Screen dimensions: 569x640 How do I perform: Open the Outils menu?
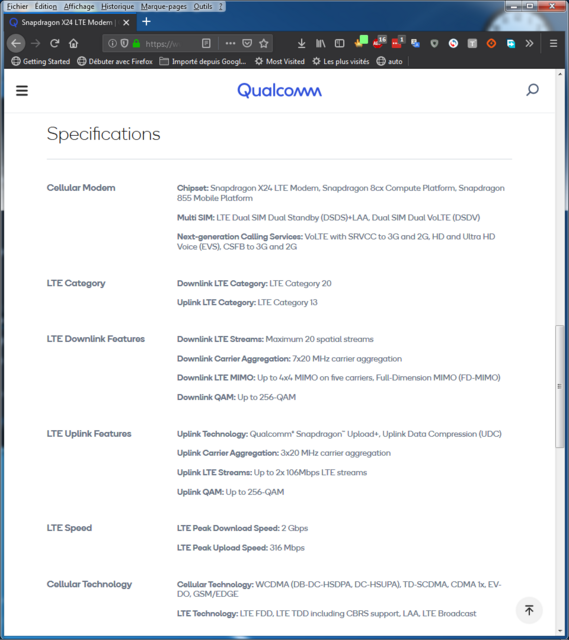click(203, 7)
